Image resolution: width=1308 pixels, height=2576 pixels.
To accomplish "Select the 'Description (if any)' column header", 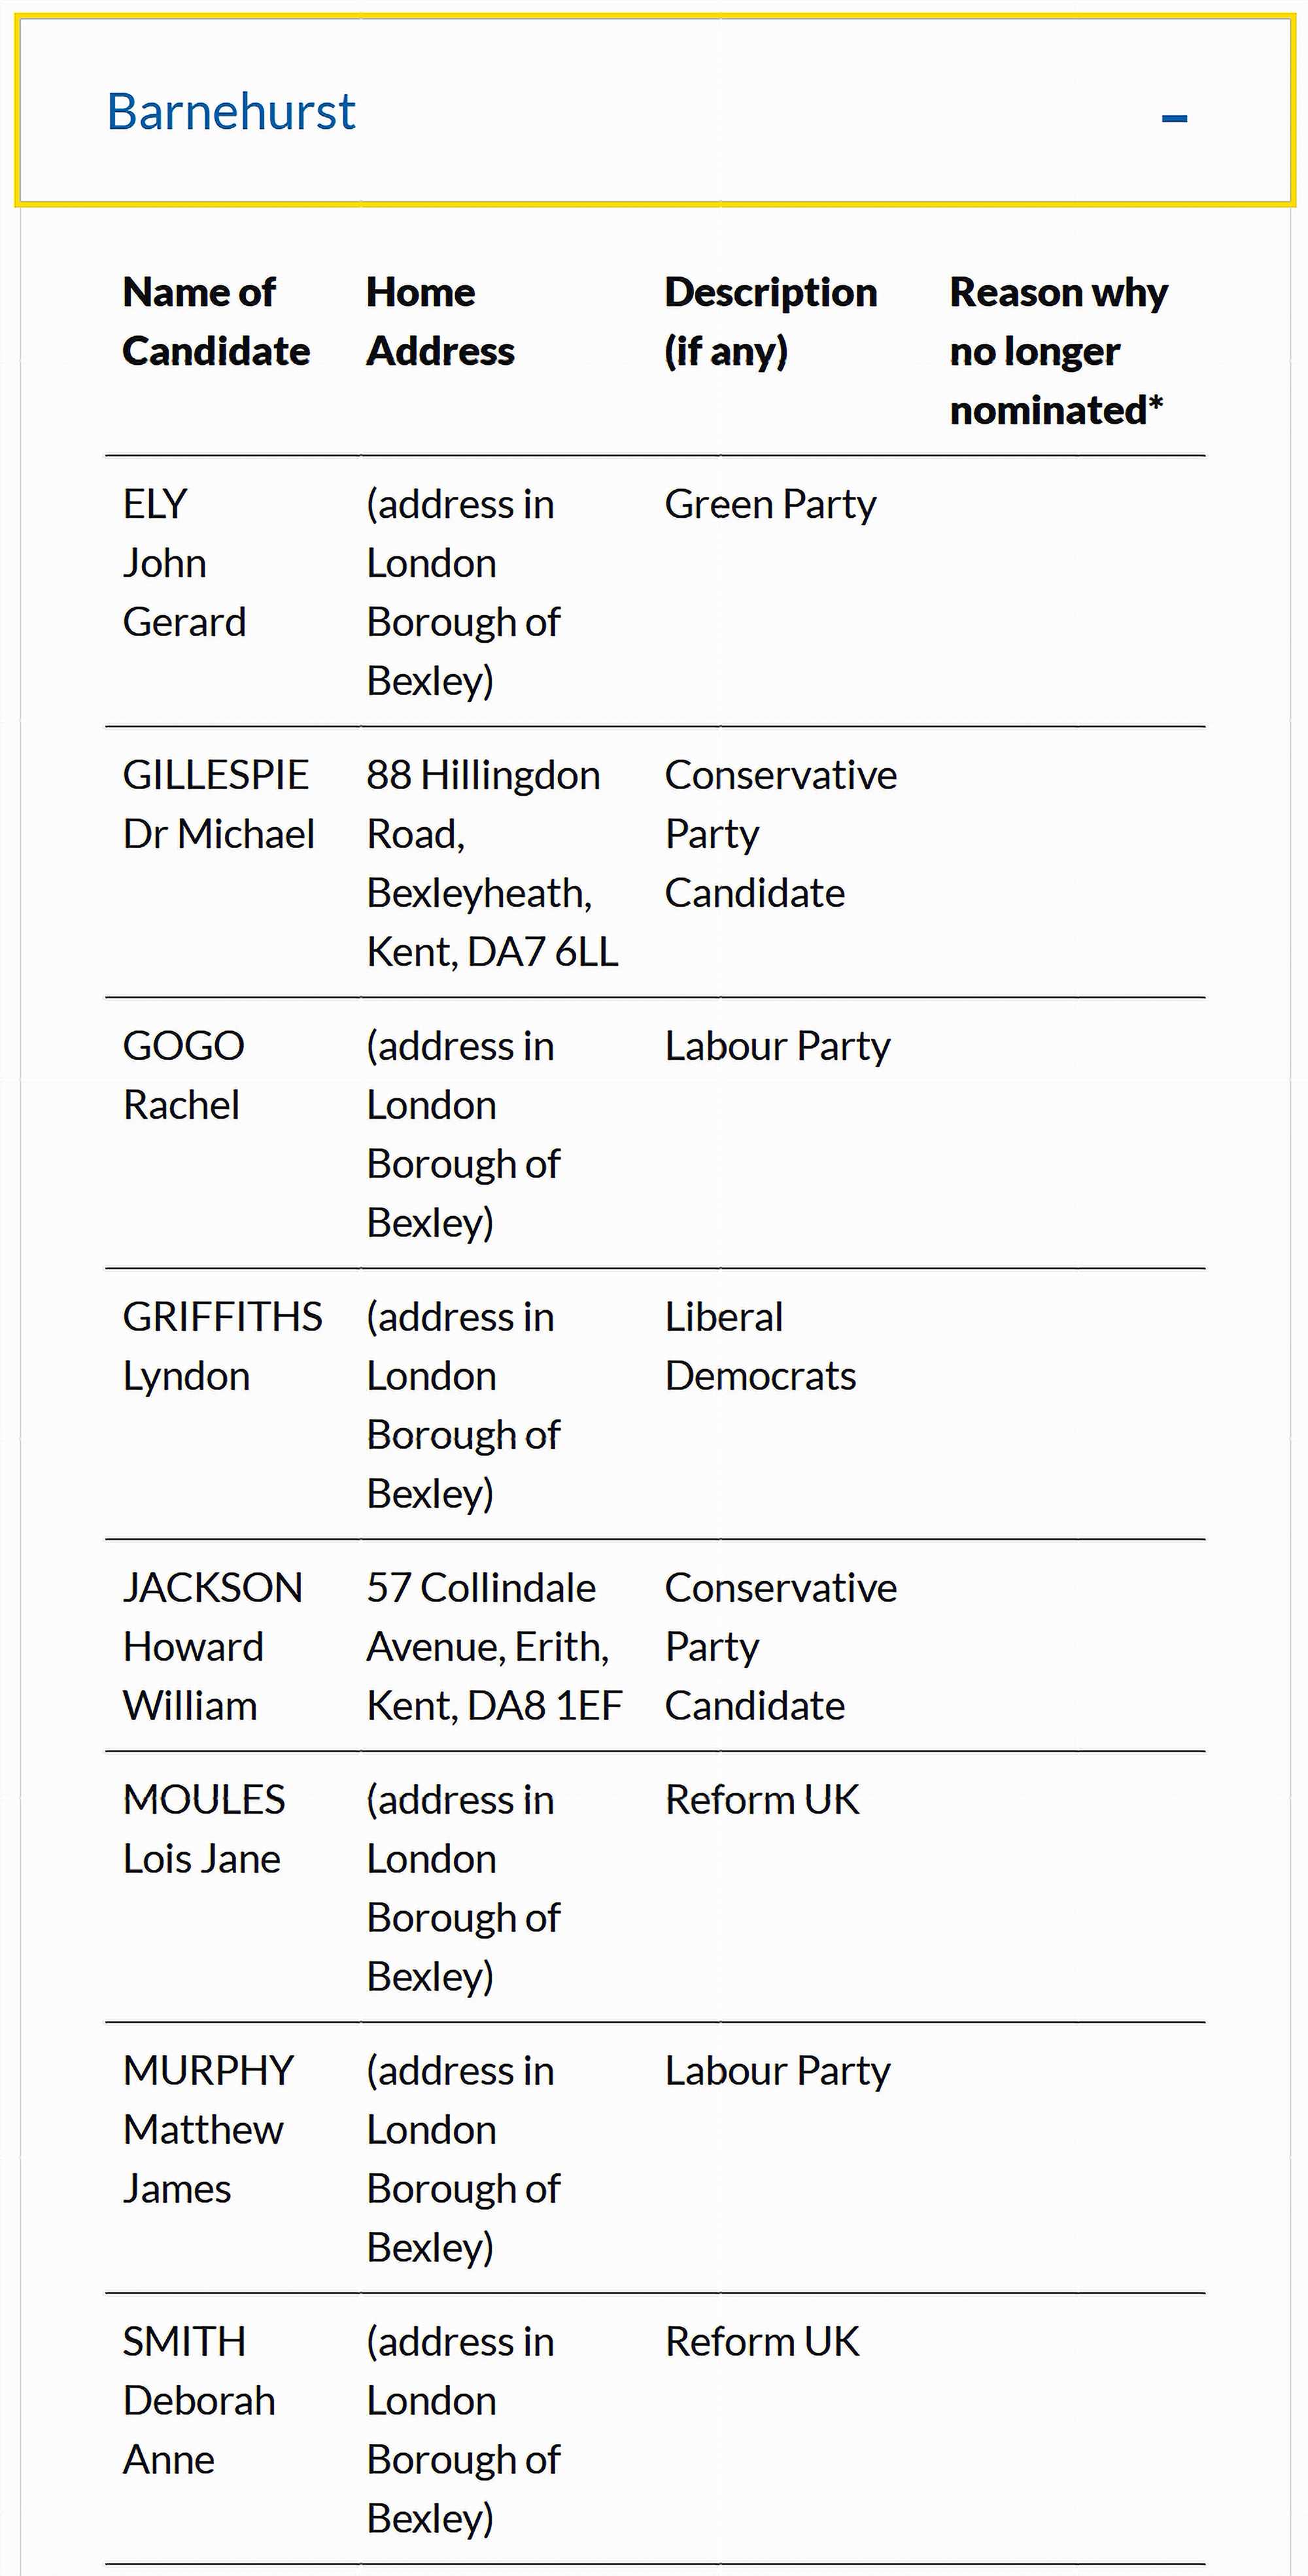I will pyautogui.click(x=770, y=320).
